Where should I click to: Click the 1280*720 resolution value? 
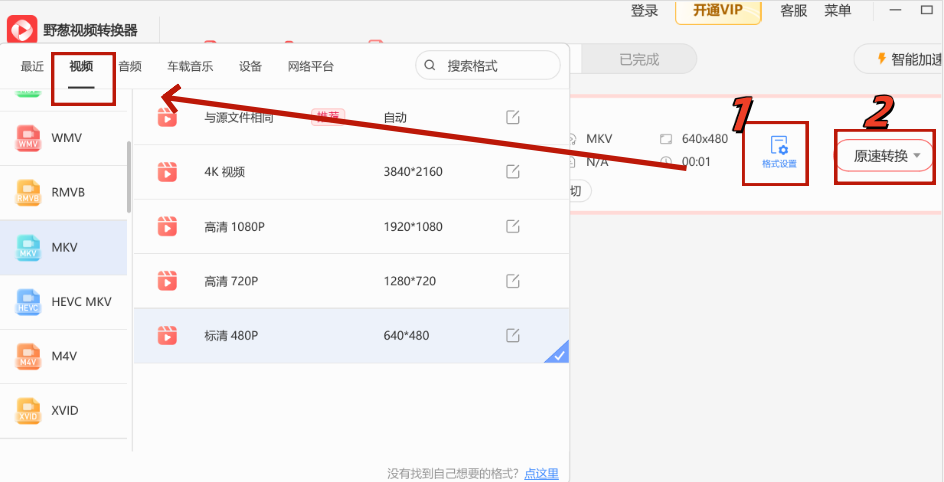click(x=409, y=281)
